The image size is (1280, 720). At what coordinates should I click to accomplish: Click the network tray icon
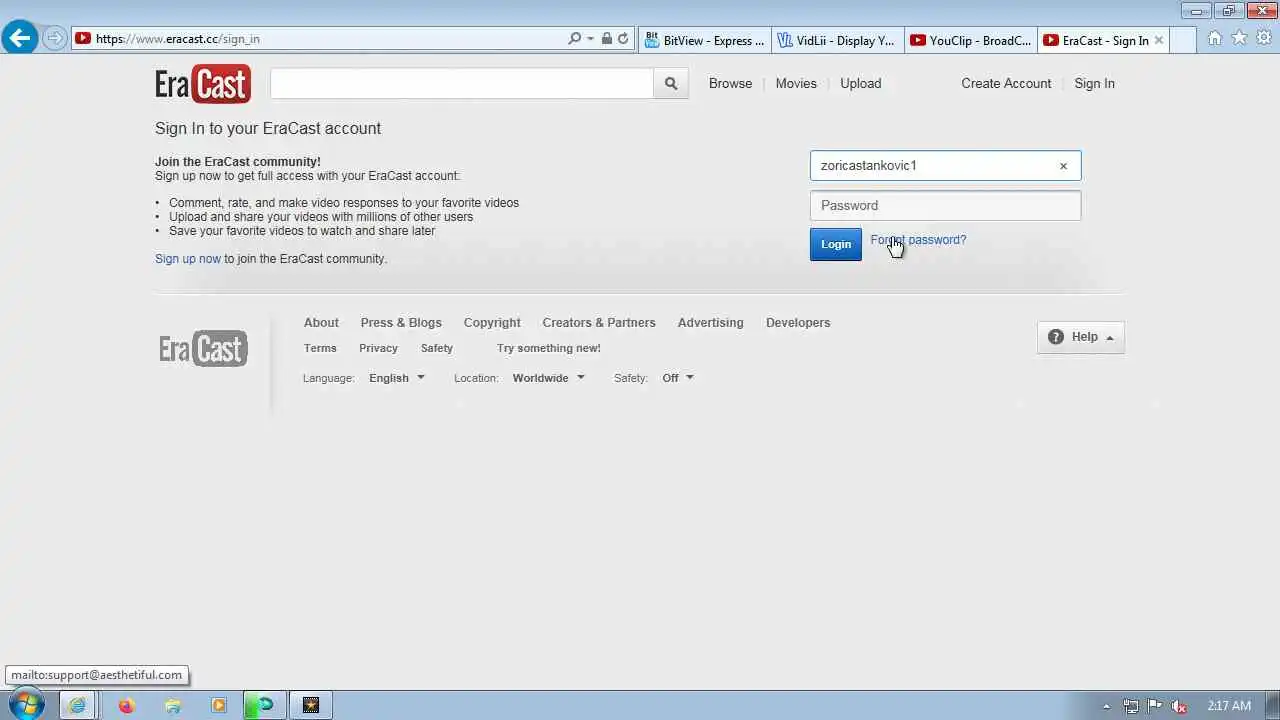pyautogui.click(x=1131, y=706)
